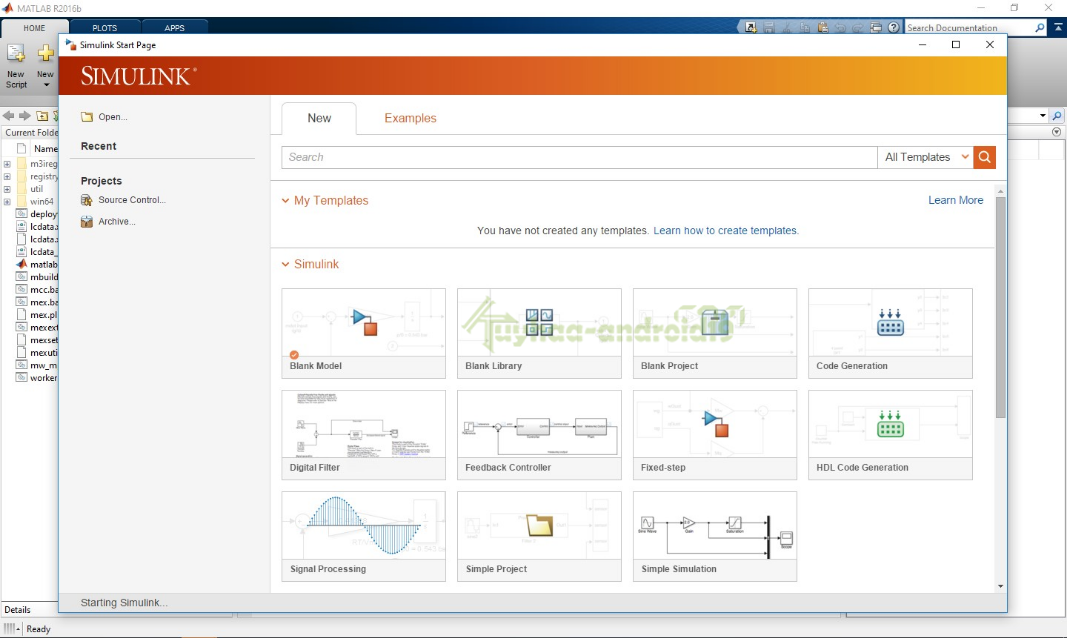Click the Open folder icon in Simulink sidebar
The width and height of the screenshot is (1067, 638).
click(87, 117)
